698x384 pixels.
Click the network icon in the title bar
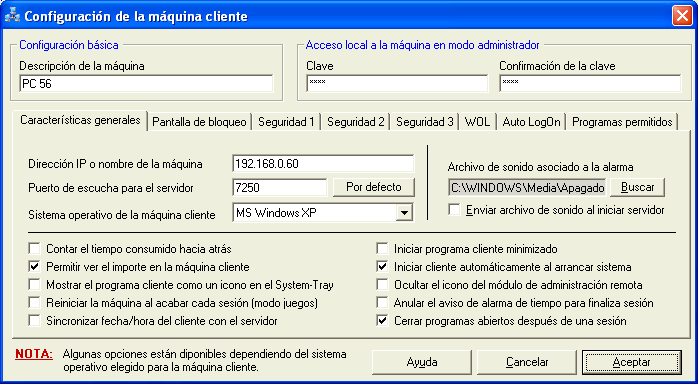(12, 16)
